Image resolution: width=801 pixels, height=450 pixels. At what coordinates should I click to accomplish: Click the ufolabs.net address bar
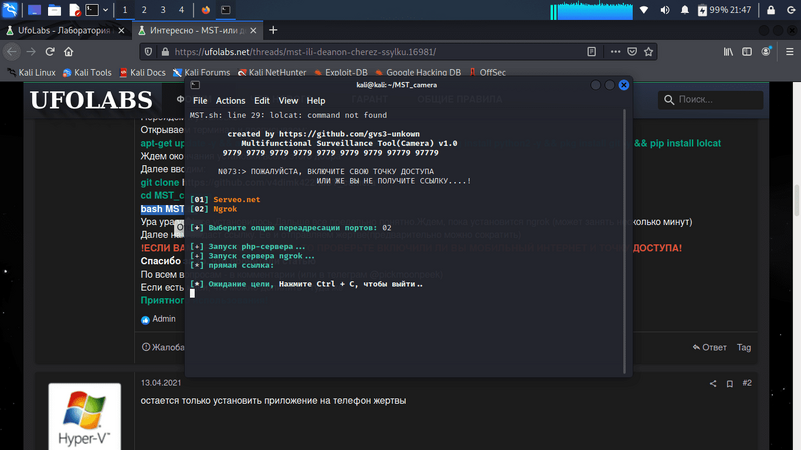[378, 52]
